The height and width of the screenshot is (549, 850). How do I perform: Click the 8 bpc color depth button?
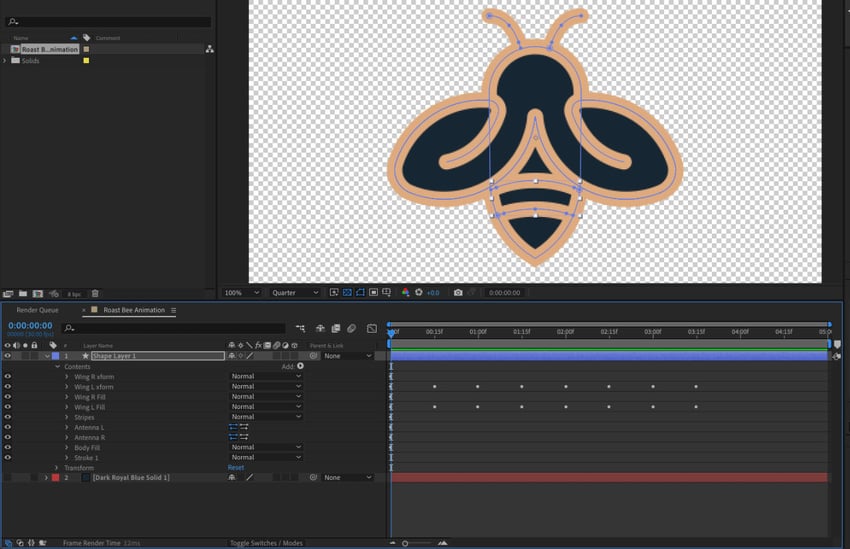(74, 294)
